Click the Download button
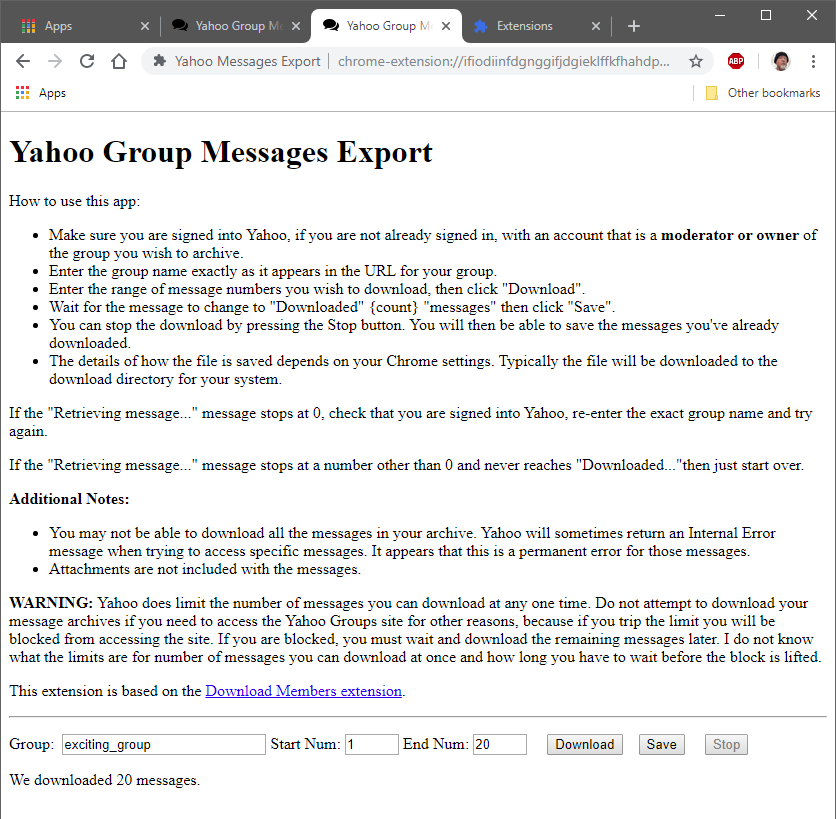 pyautogui.click(x=584, y=744)
